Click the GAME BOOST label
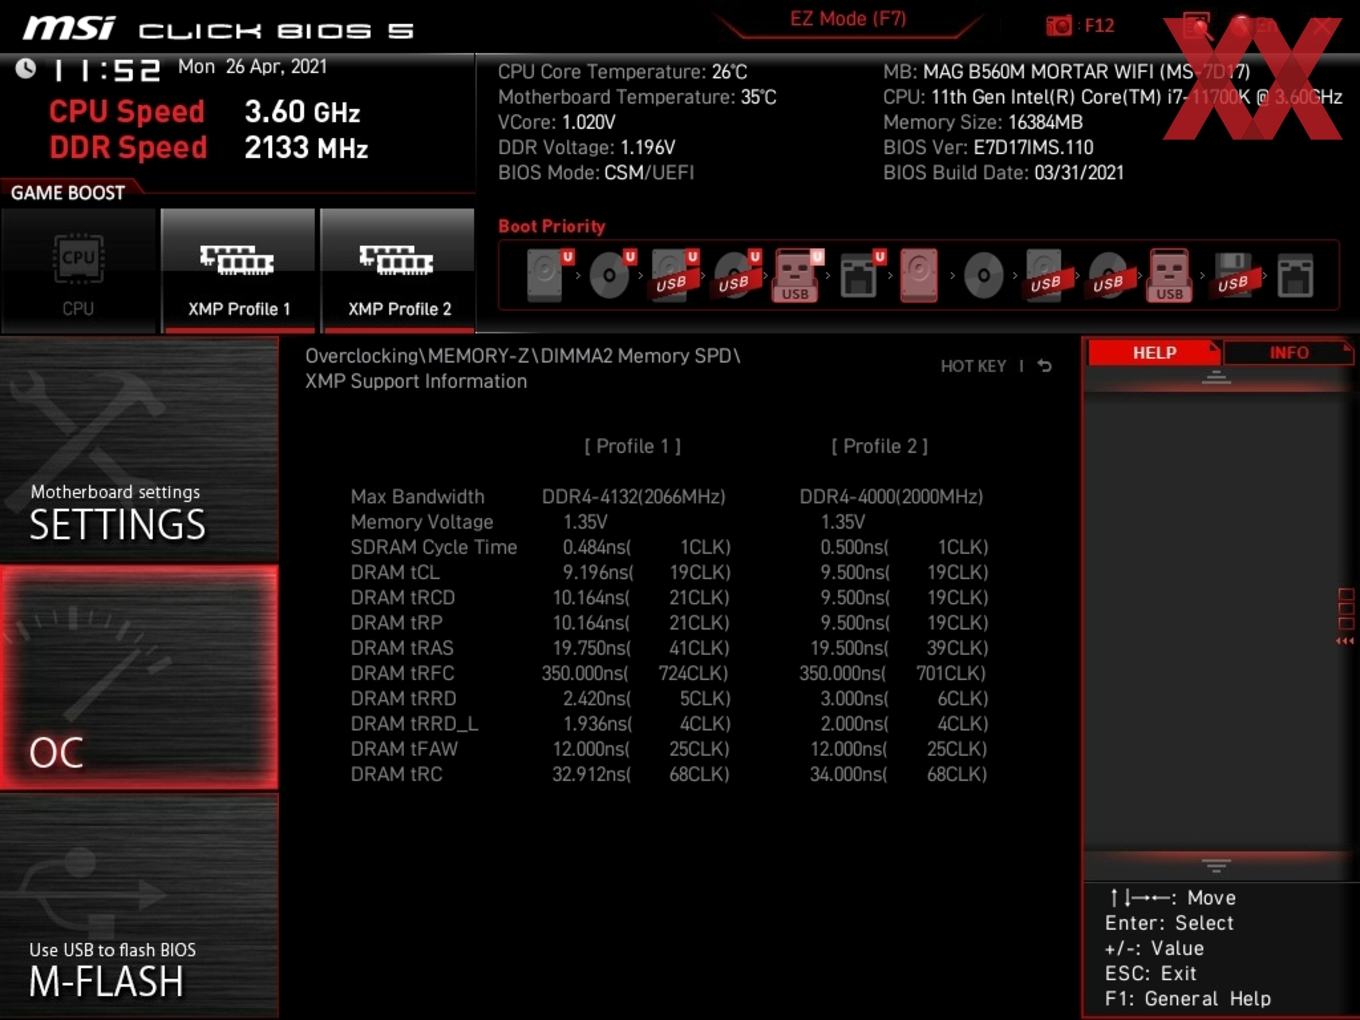 [x=68, y=193]
